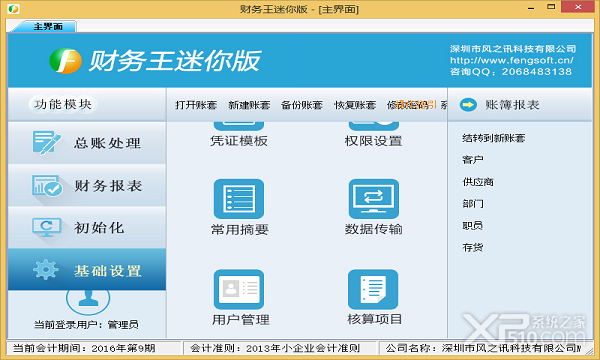Screen dimensions: 600x360
Task: Click the 常用摘要 label text
Action: 240,230
